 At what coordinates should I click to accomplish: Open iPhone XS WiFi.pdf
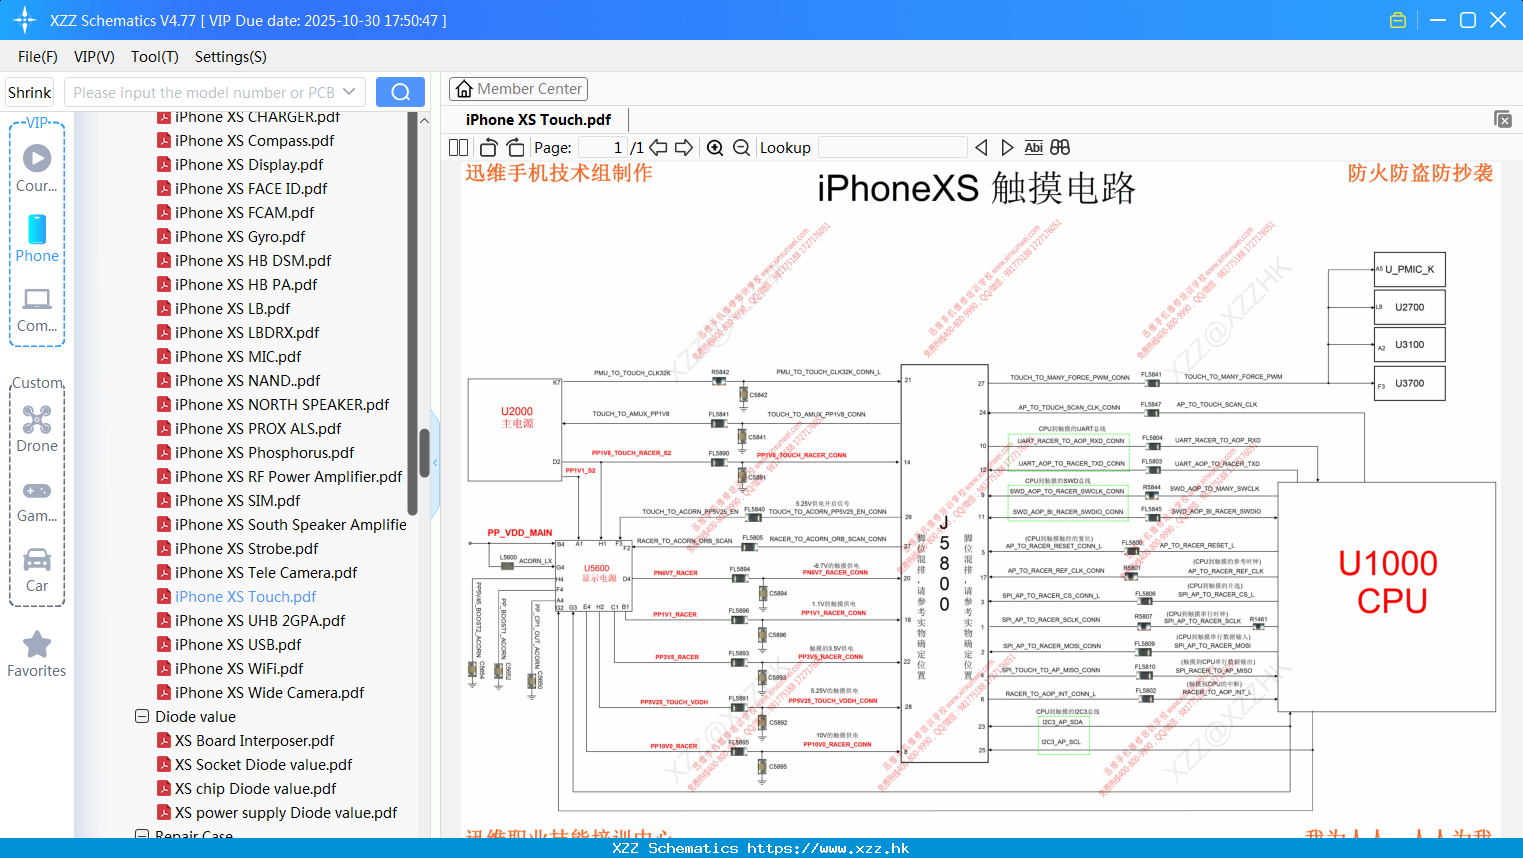pyautogui.click(x=239, y=669)
